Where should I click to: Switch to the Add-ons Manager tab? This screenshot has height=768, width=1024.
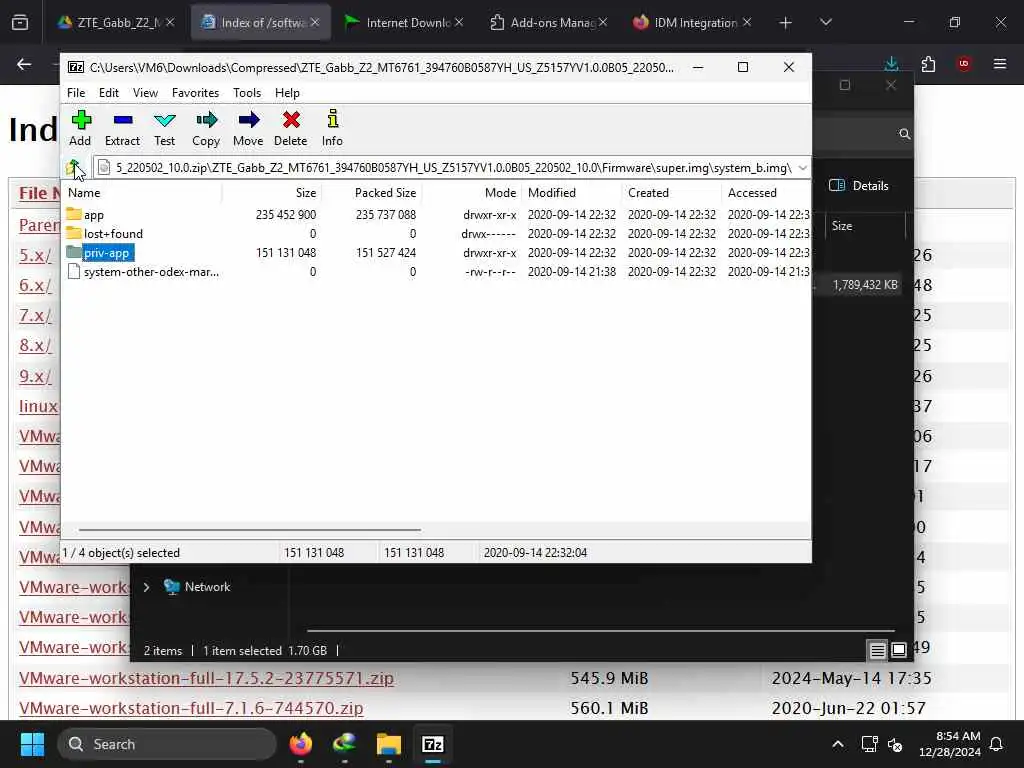pyautogui.click(x=549, y=22)
